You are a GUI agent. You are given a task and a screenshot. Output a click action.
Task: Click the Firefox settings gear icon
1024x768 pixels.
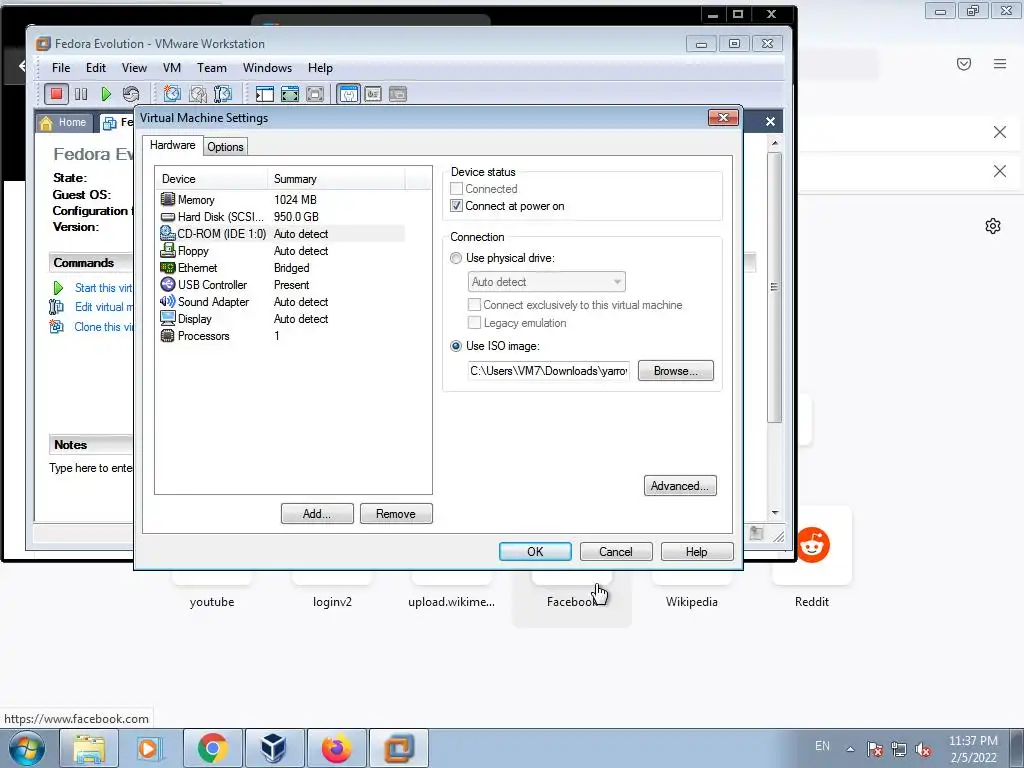point(993,226)
